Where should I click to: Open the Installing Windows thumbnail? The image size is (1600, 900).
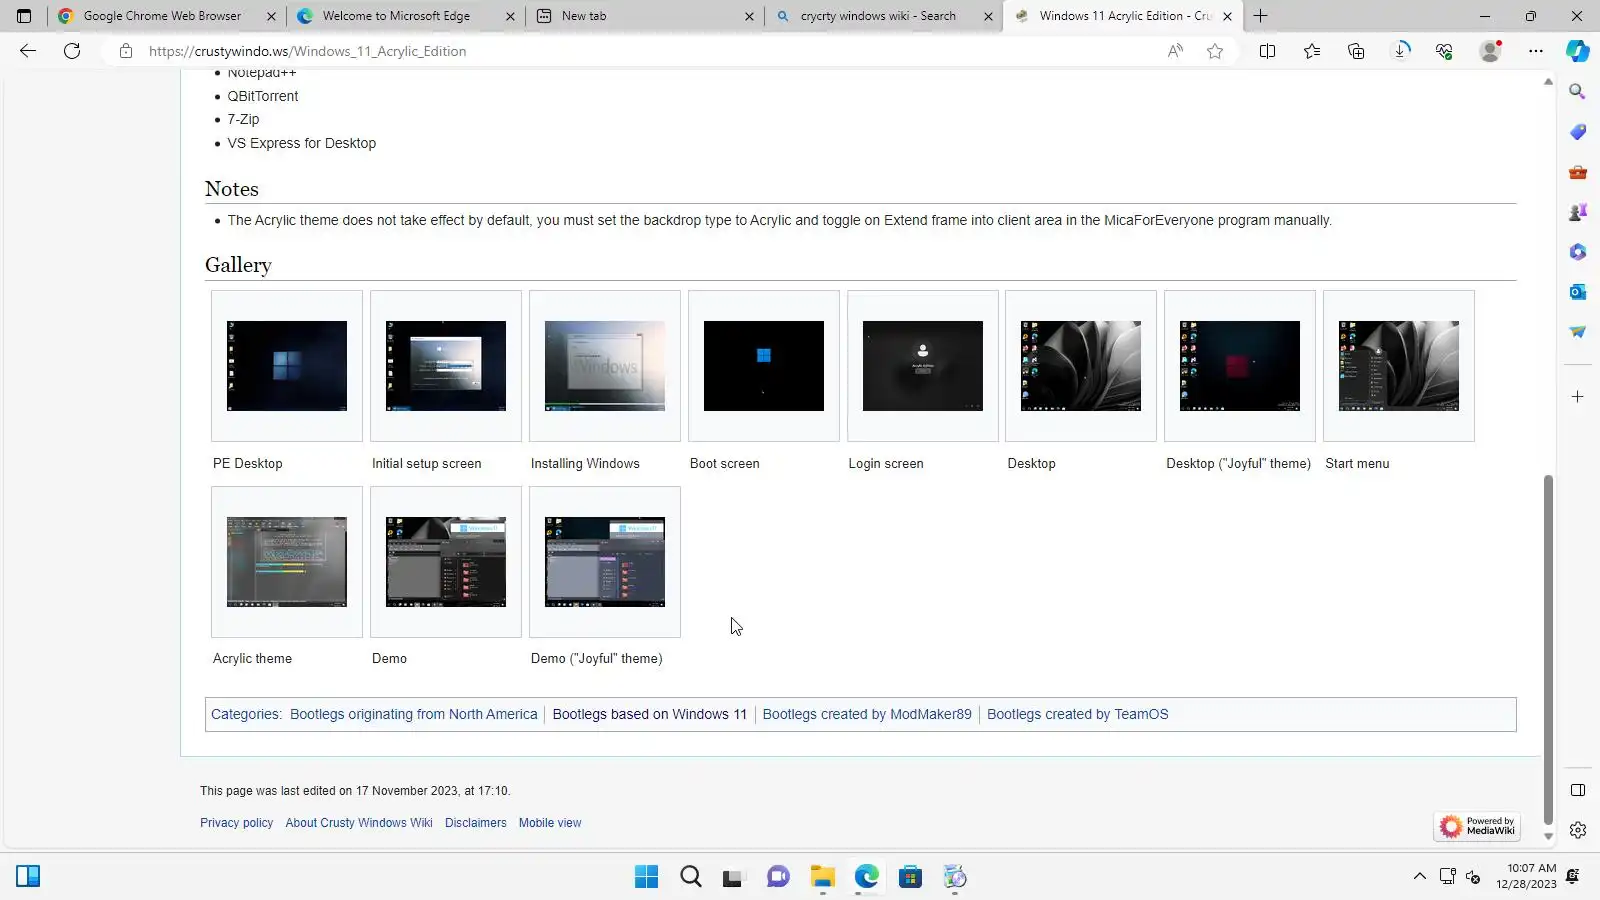(605, 366)
